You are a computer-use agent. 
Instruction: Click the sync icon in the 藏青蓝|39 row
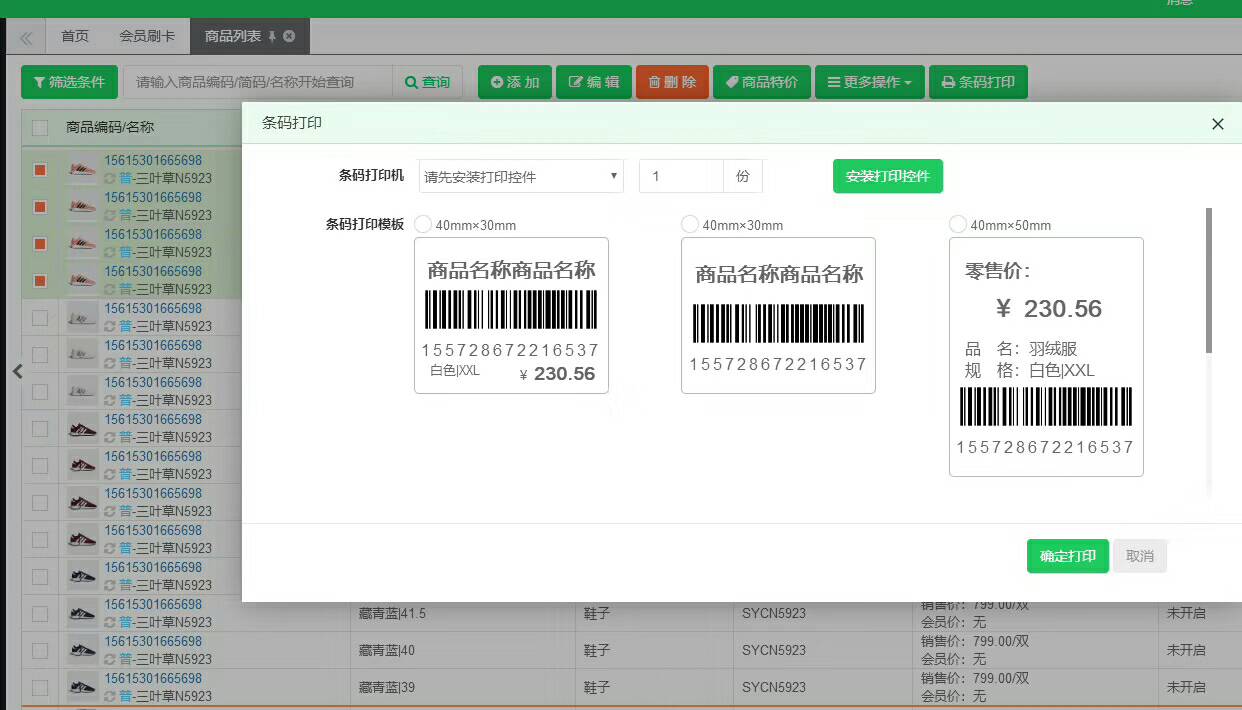(110, 696)
